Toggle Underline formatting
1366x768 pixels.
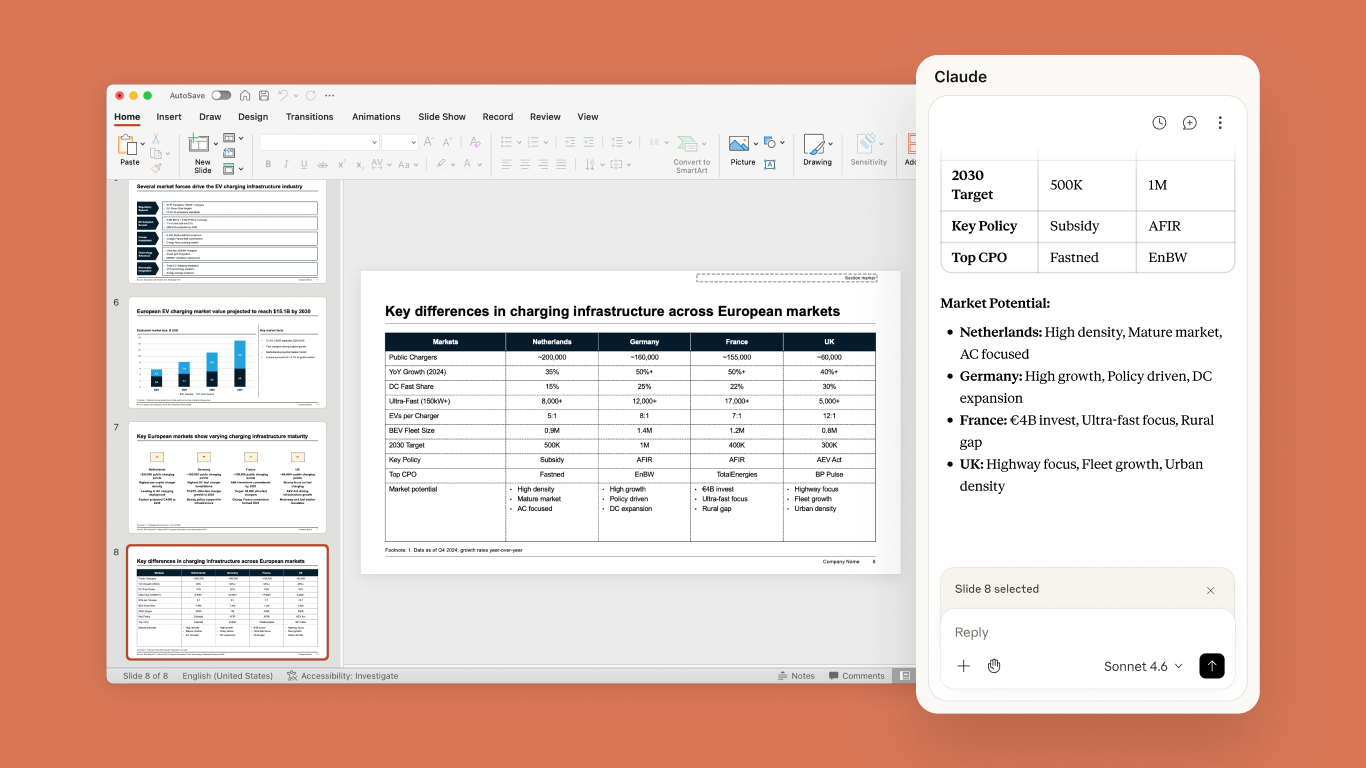303,164
